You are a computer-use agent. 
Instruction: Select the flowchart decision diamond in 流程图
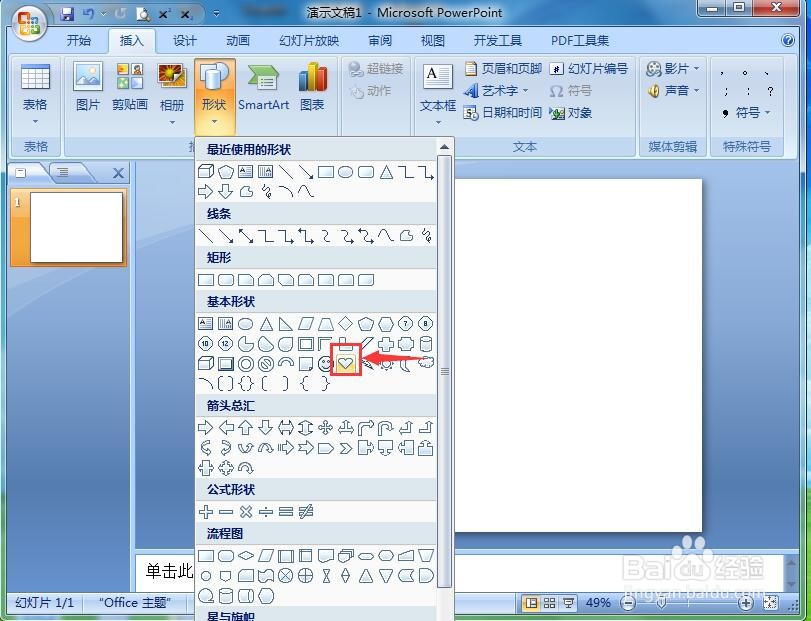246,556
